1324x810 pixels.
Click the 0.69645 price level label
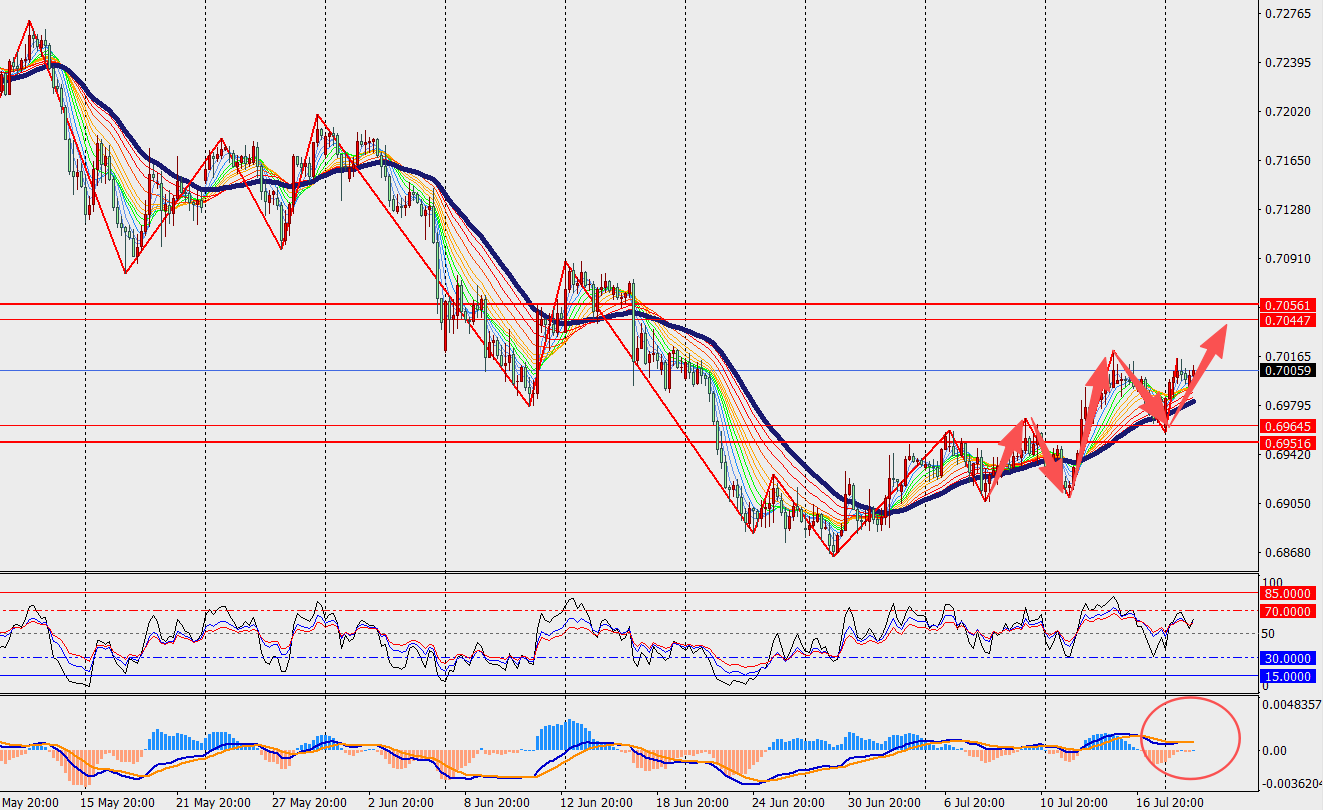[x=1288, y=427]
